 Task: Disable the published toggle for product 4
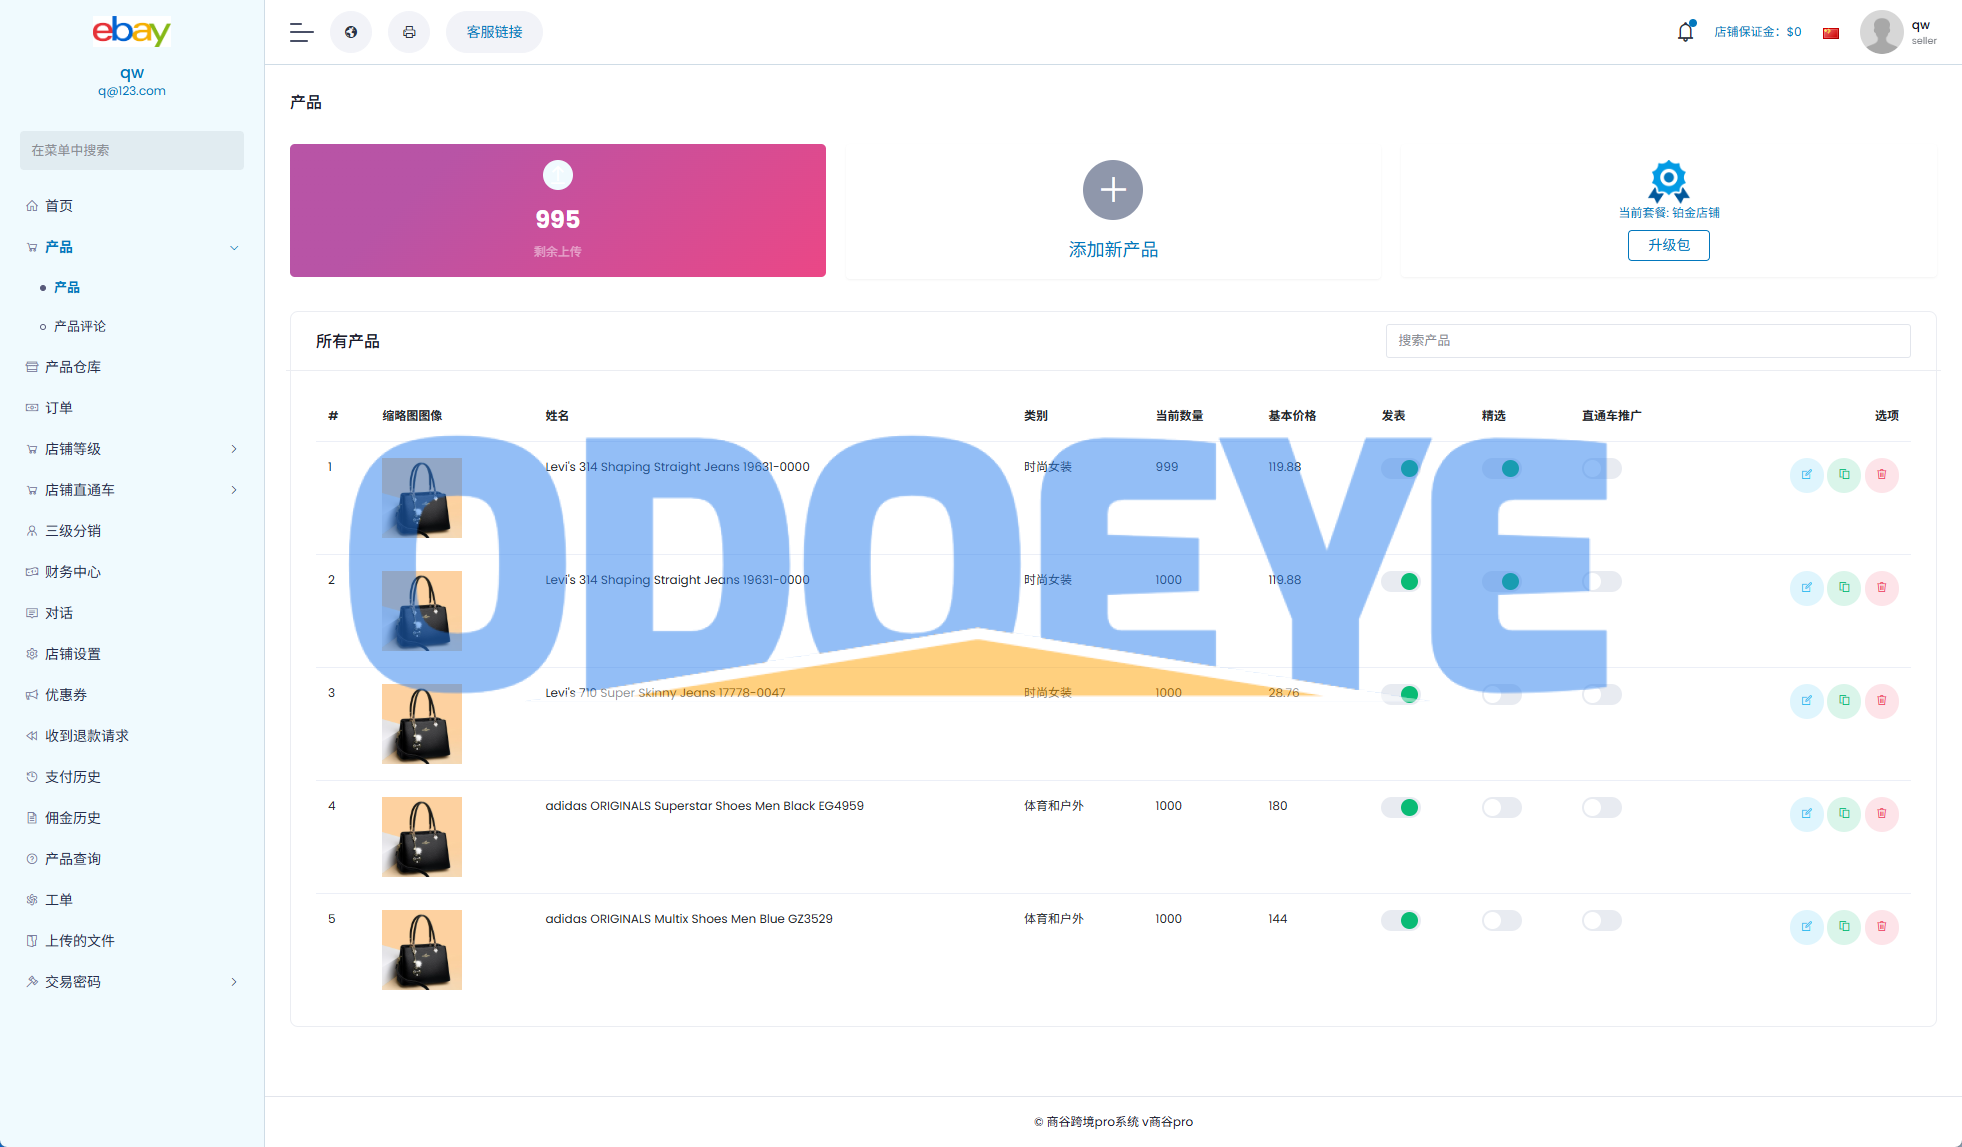1400,807
